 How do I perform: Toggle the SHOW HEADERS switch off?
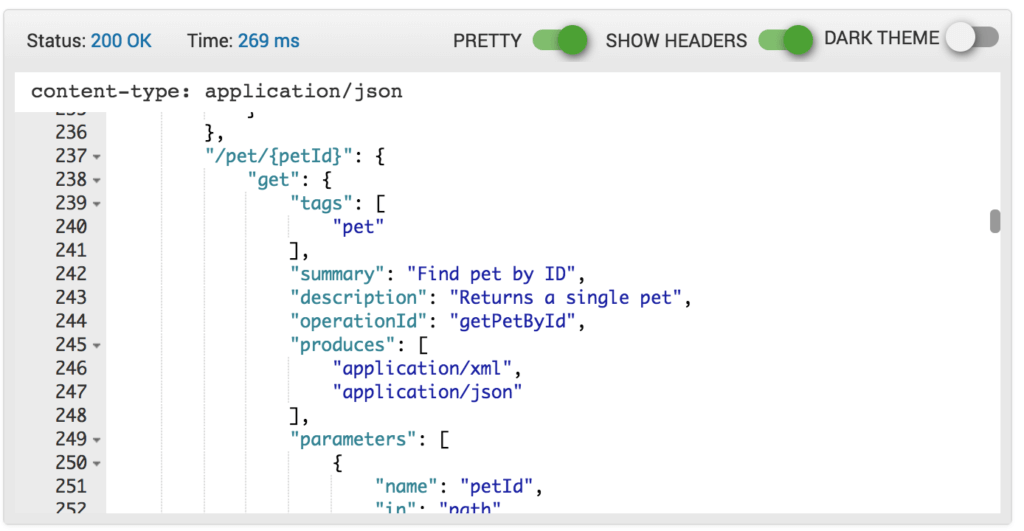[x=786, y=40]
